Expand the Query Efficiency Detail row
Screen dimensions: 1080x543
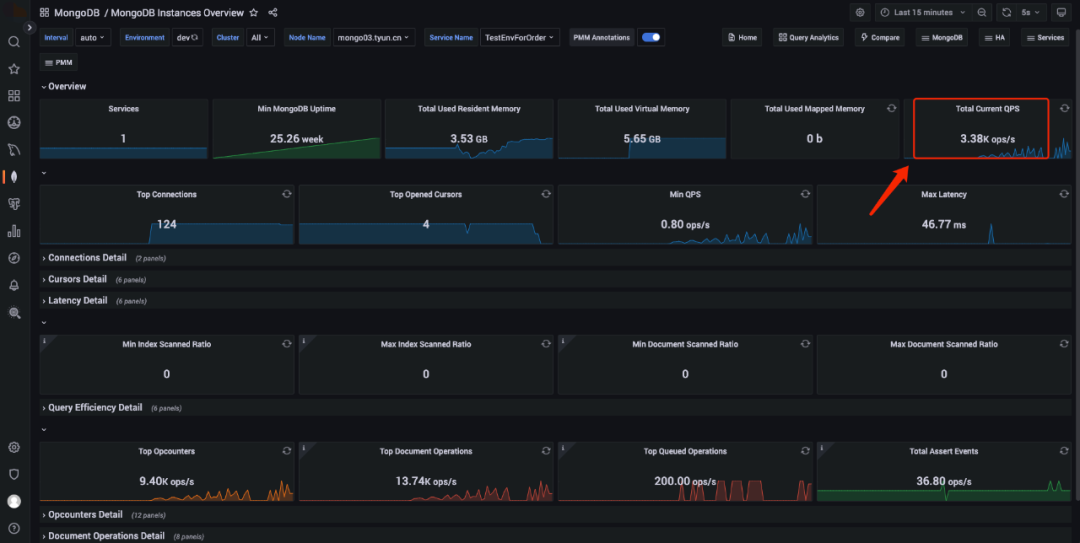point(95,408)
